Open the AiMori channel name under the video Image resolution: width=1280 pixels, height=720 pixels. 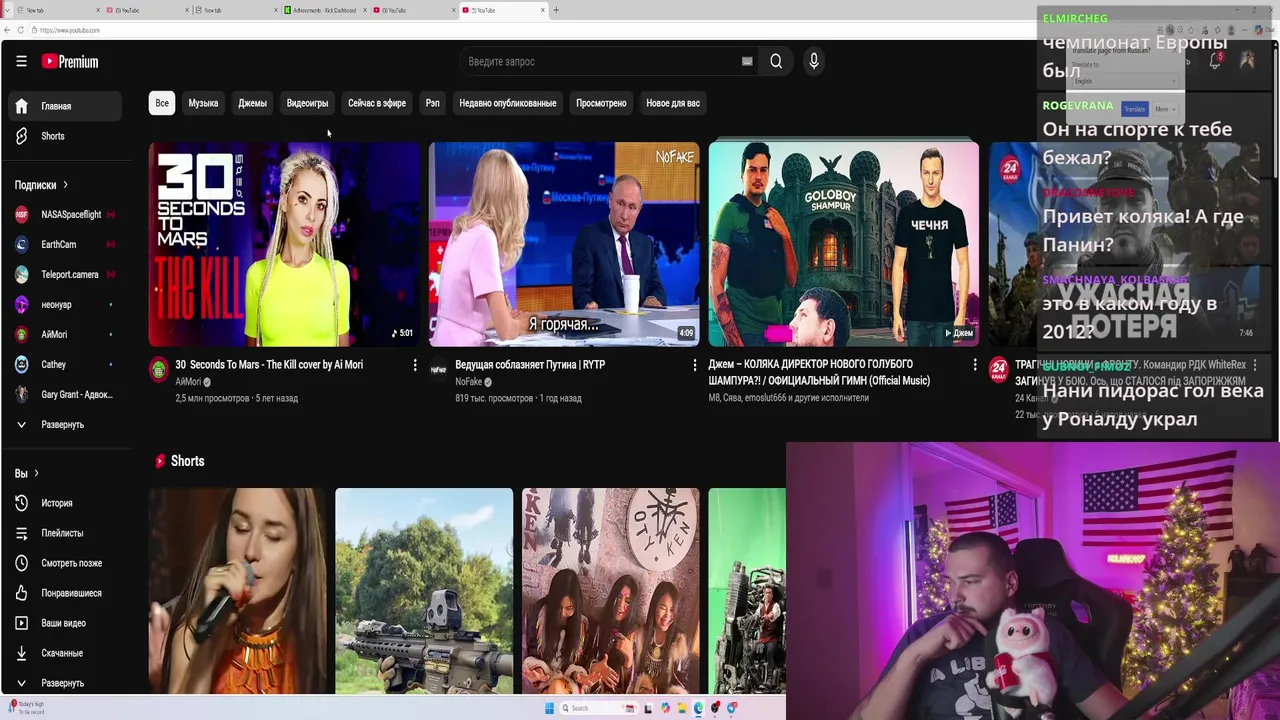pos(188,382)
